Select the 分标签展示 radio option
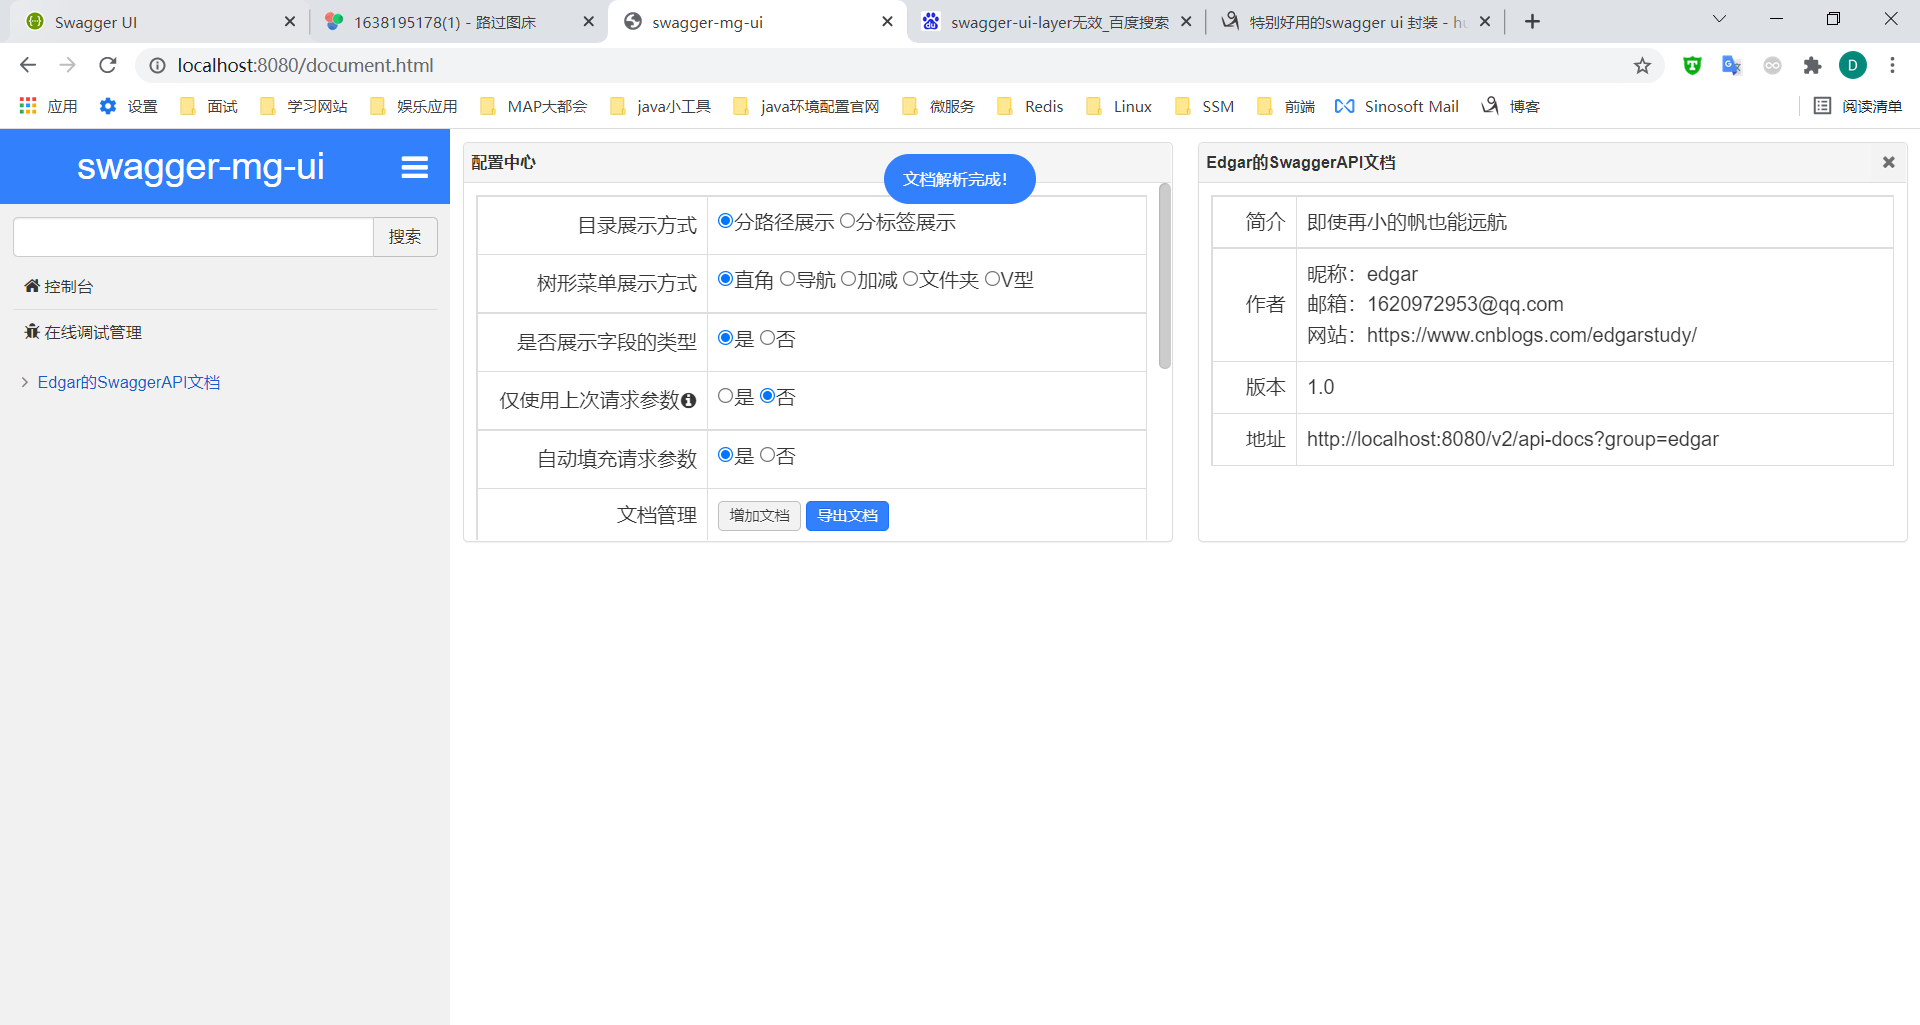The image size is (1920, 1025). pos(848,221)
